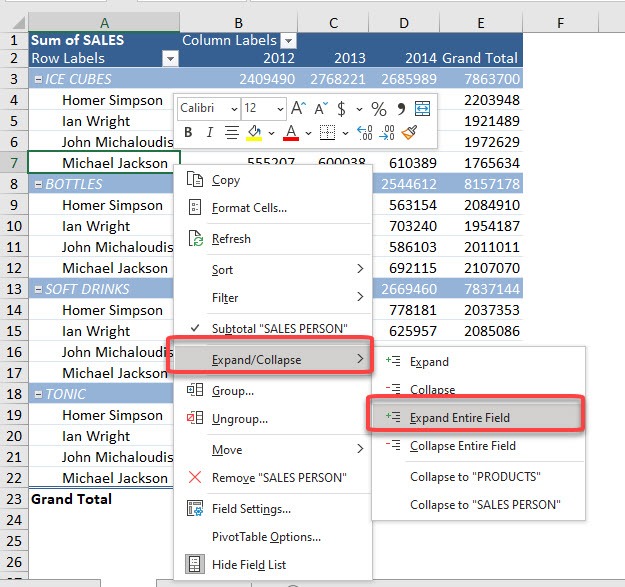Click the Format Painter brush
Screen dimensions: 625x587
409,132
